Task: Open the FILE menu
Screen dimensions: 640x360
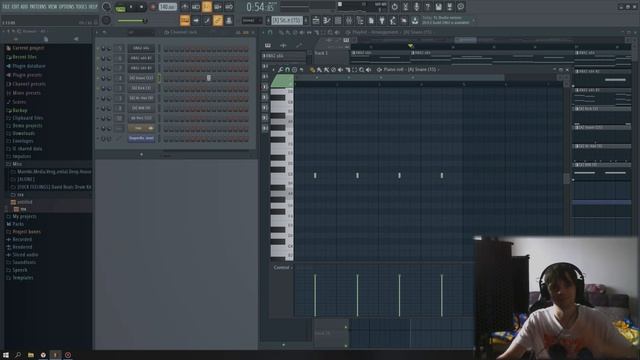Action: [6, 7]
